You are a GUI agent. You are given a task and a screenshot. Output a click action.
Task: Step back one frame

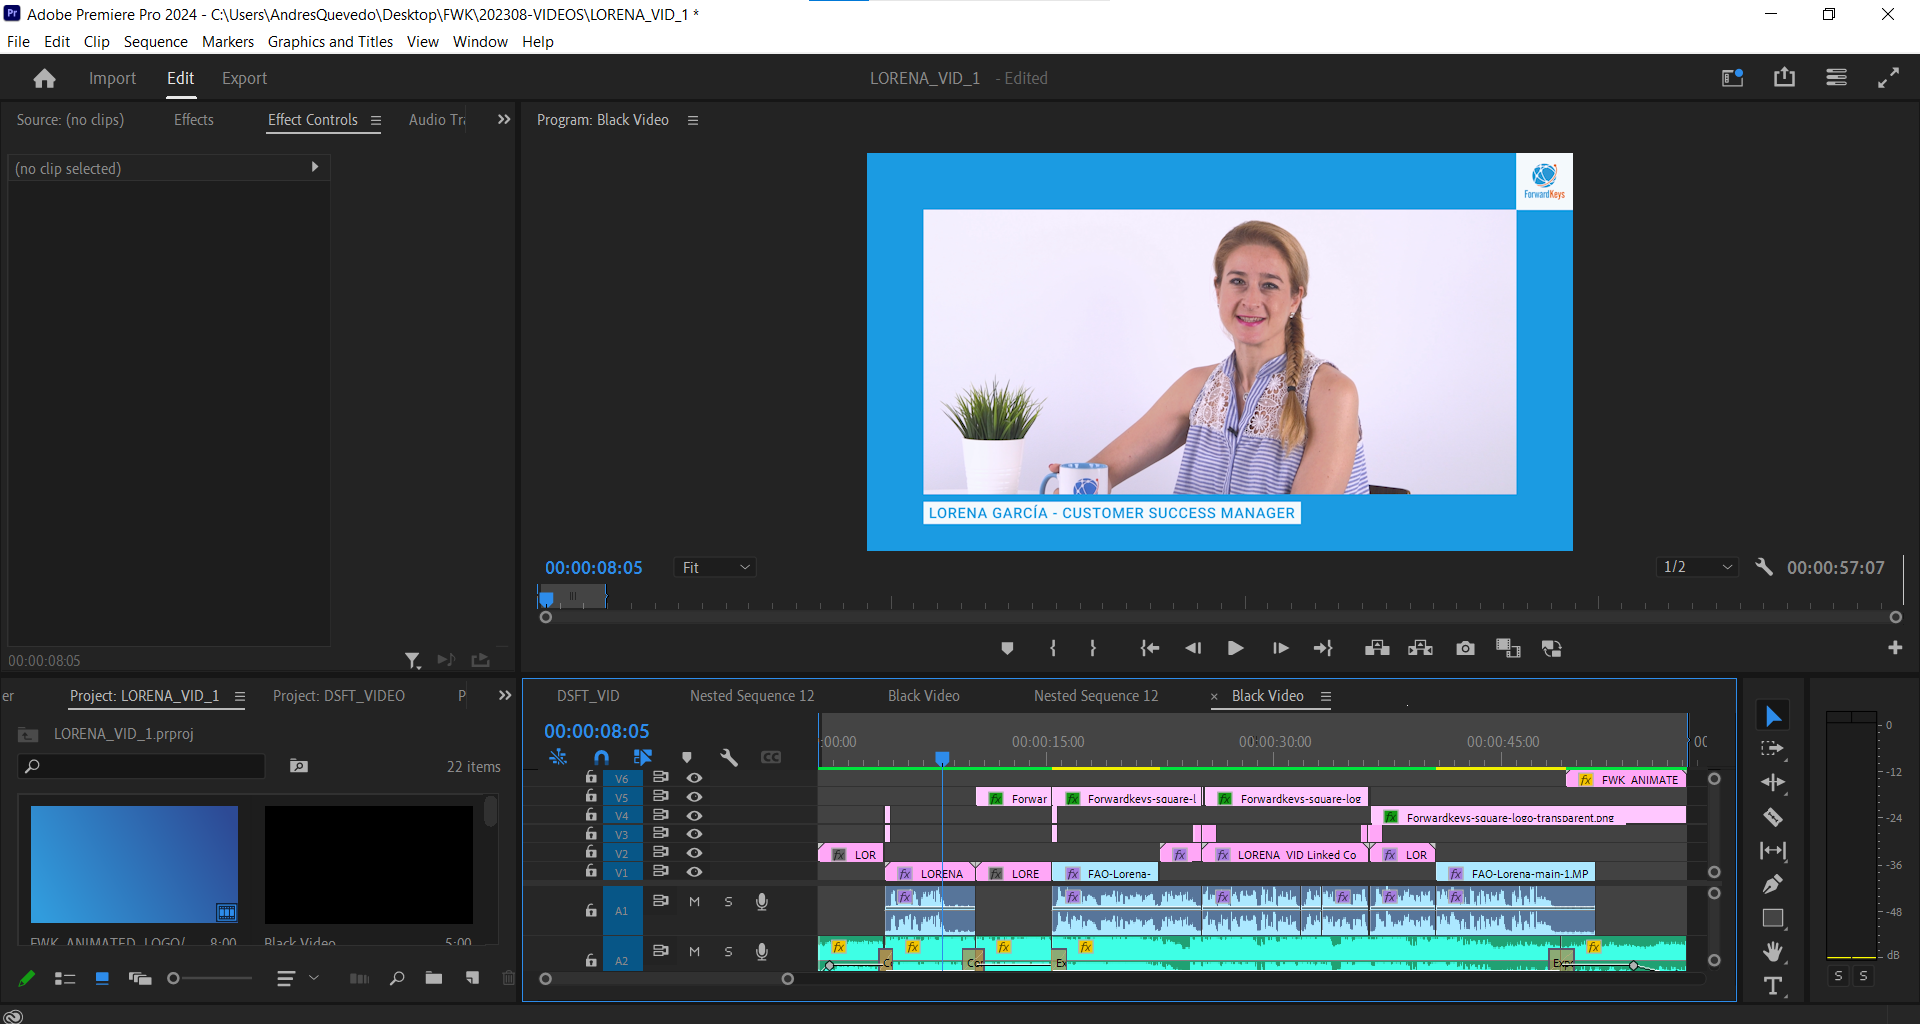(1193, 648)
